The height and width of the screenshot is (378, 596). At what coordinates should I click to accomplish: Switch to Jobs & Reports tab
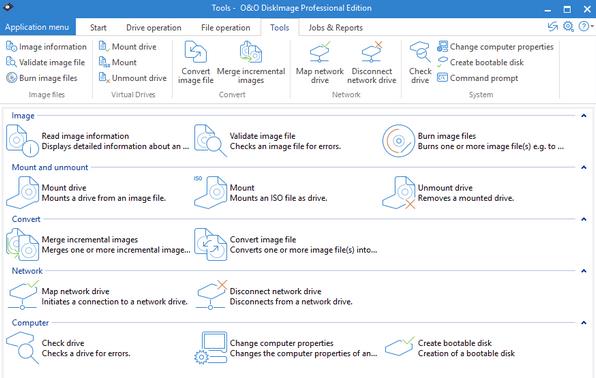(336, 27)
